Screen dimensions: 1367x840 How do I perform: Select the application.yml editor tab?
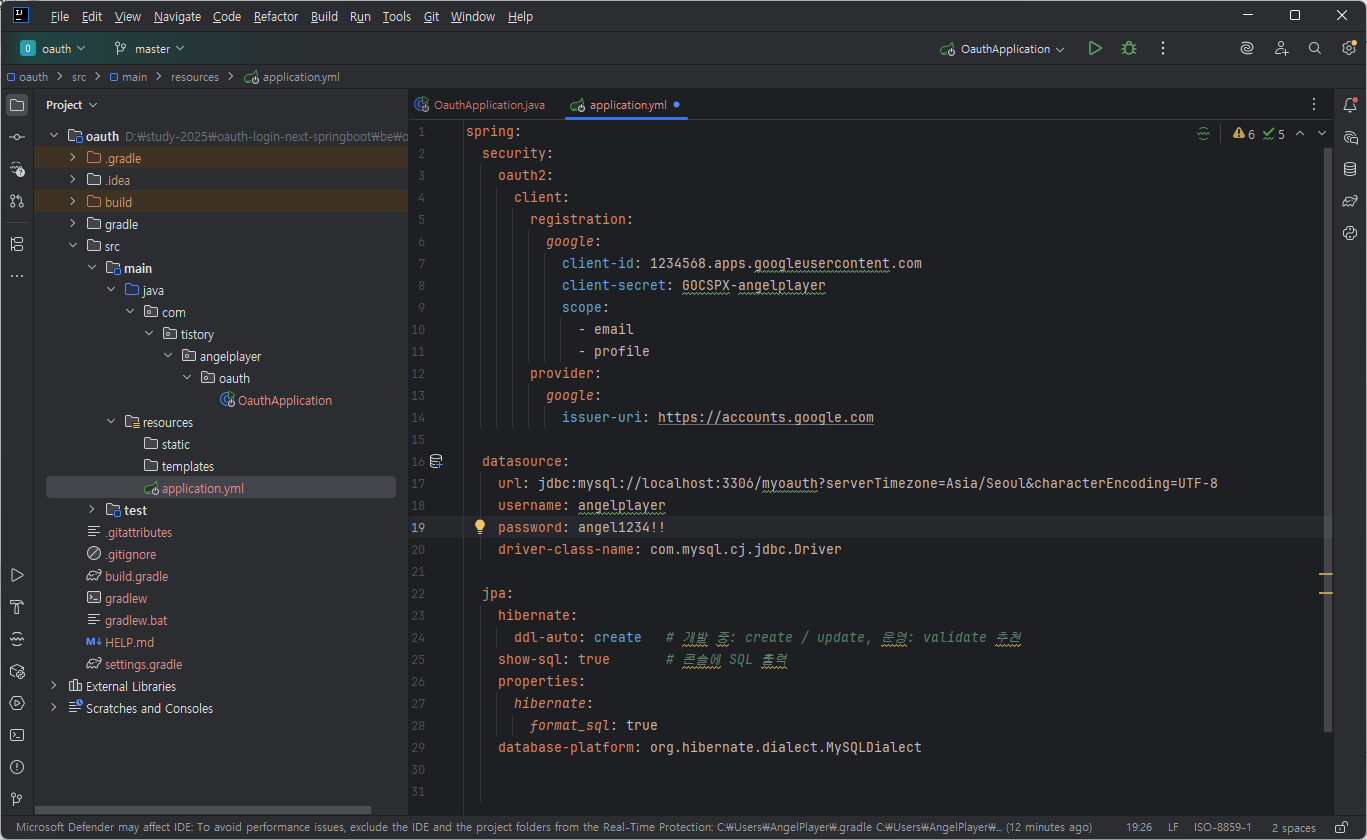tap(626, 105)
